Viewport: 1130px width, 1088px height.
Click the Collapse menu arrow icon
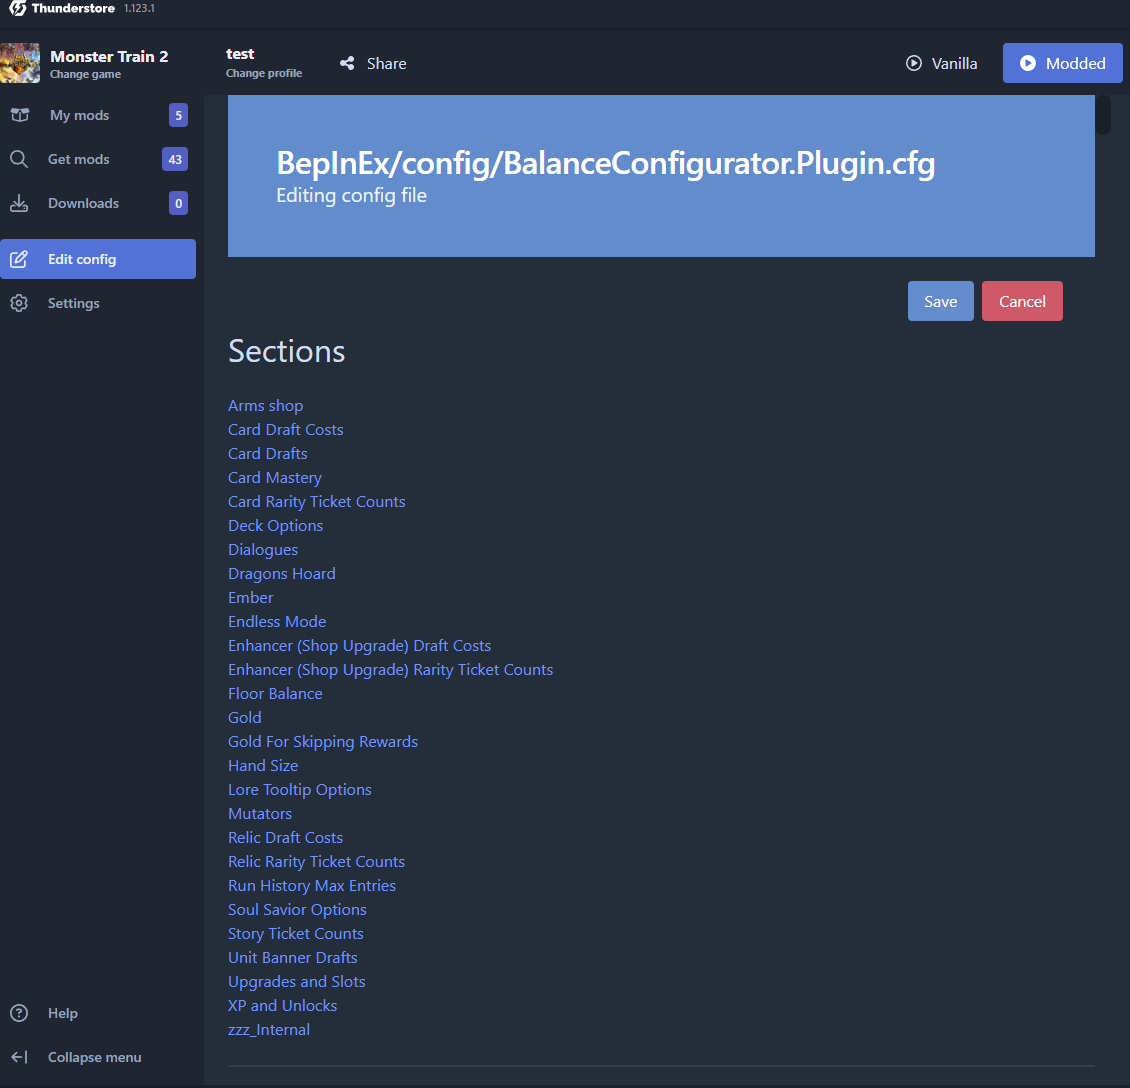19,1057
